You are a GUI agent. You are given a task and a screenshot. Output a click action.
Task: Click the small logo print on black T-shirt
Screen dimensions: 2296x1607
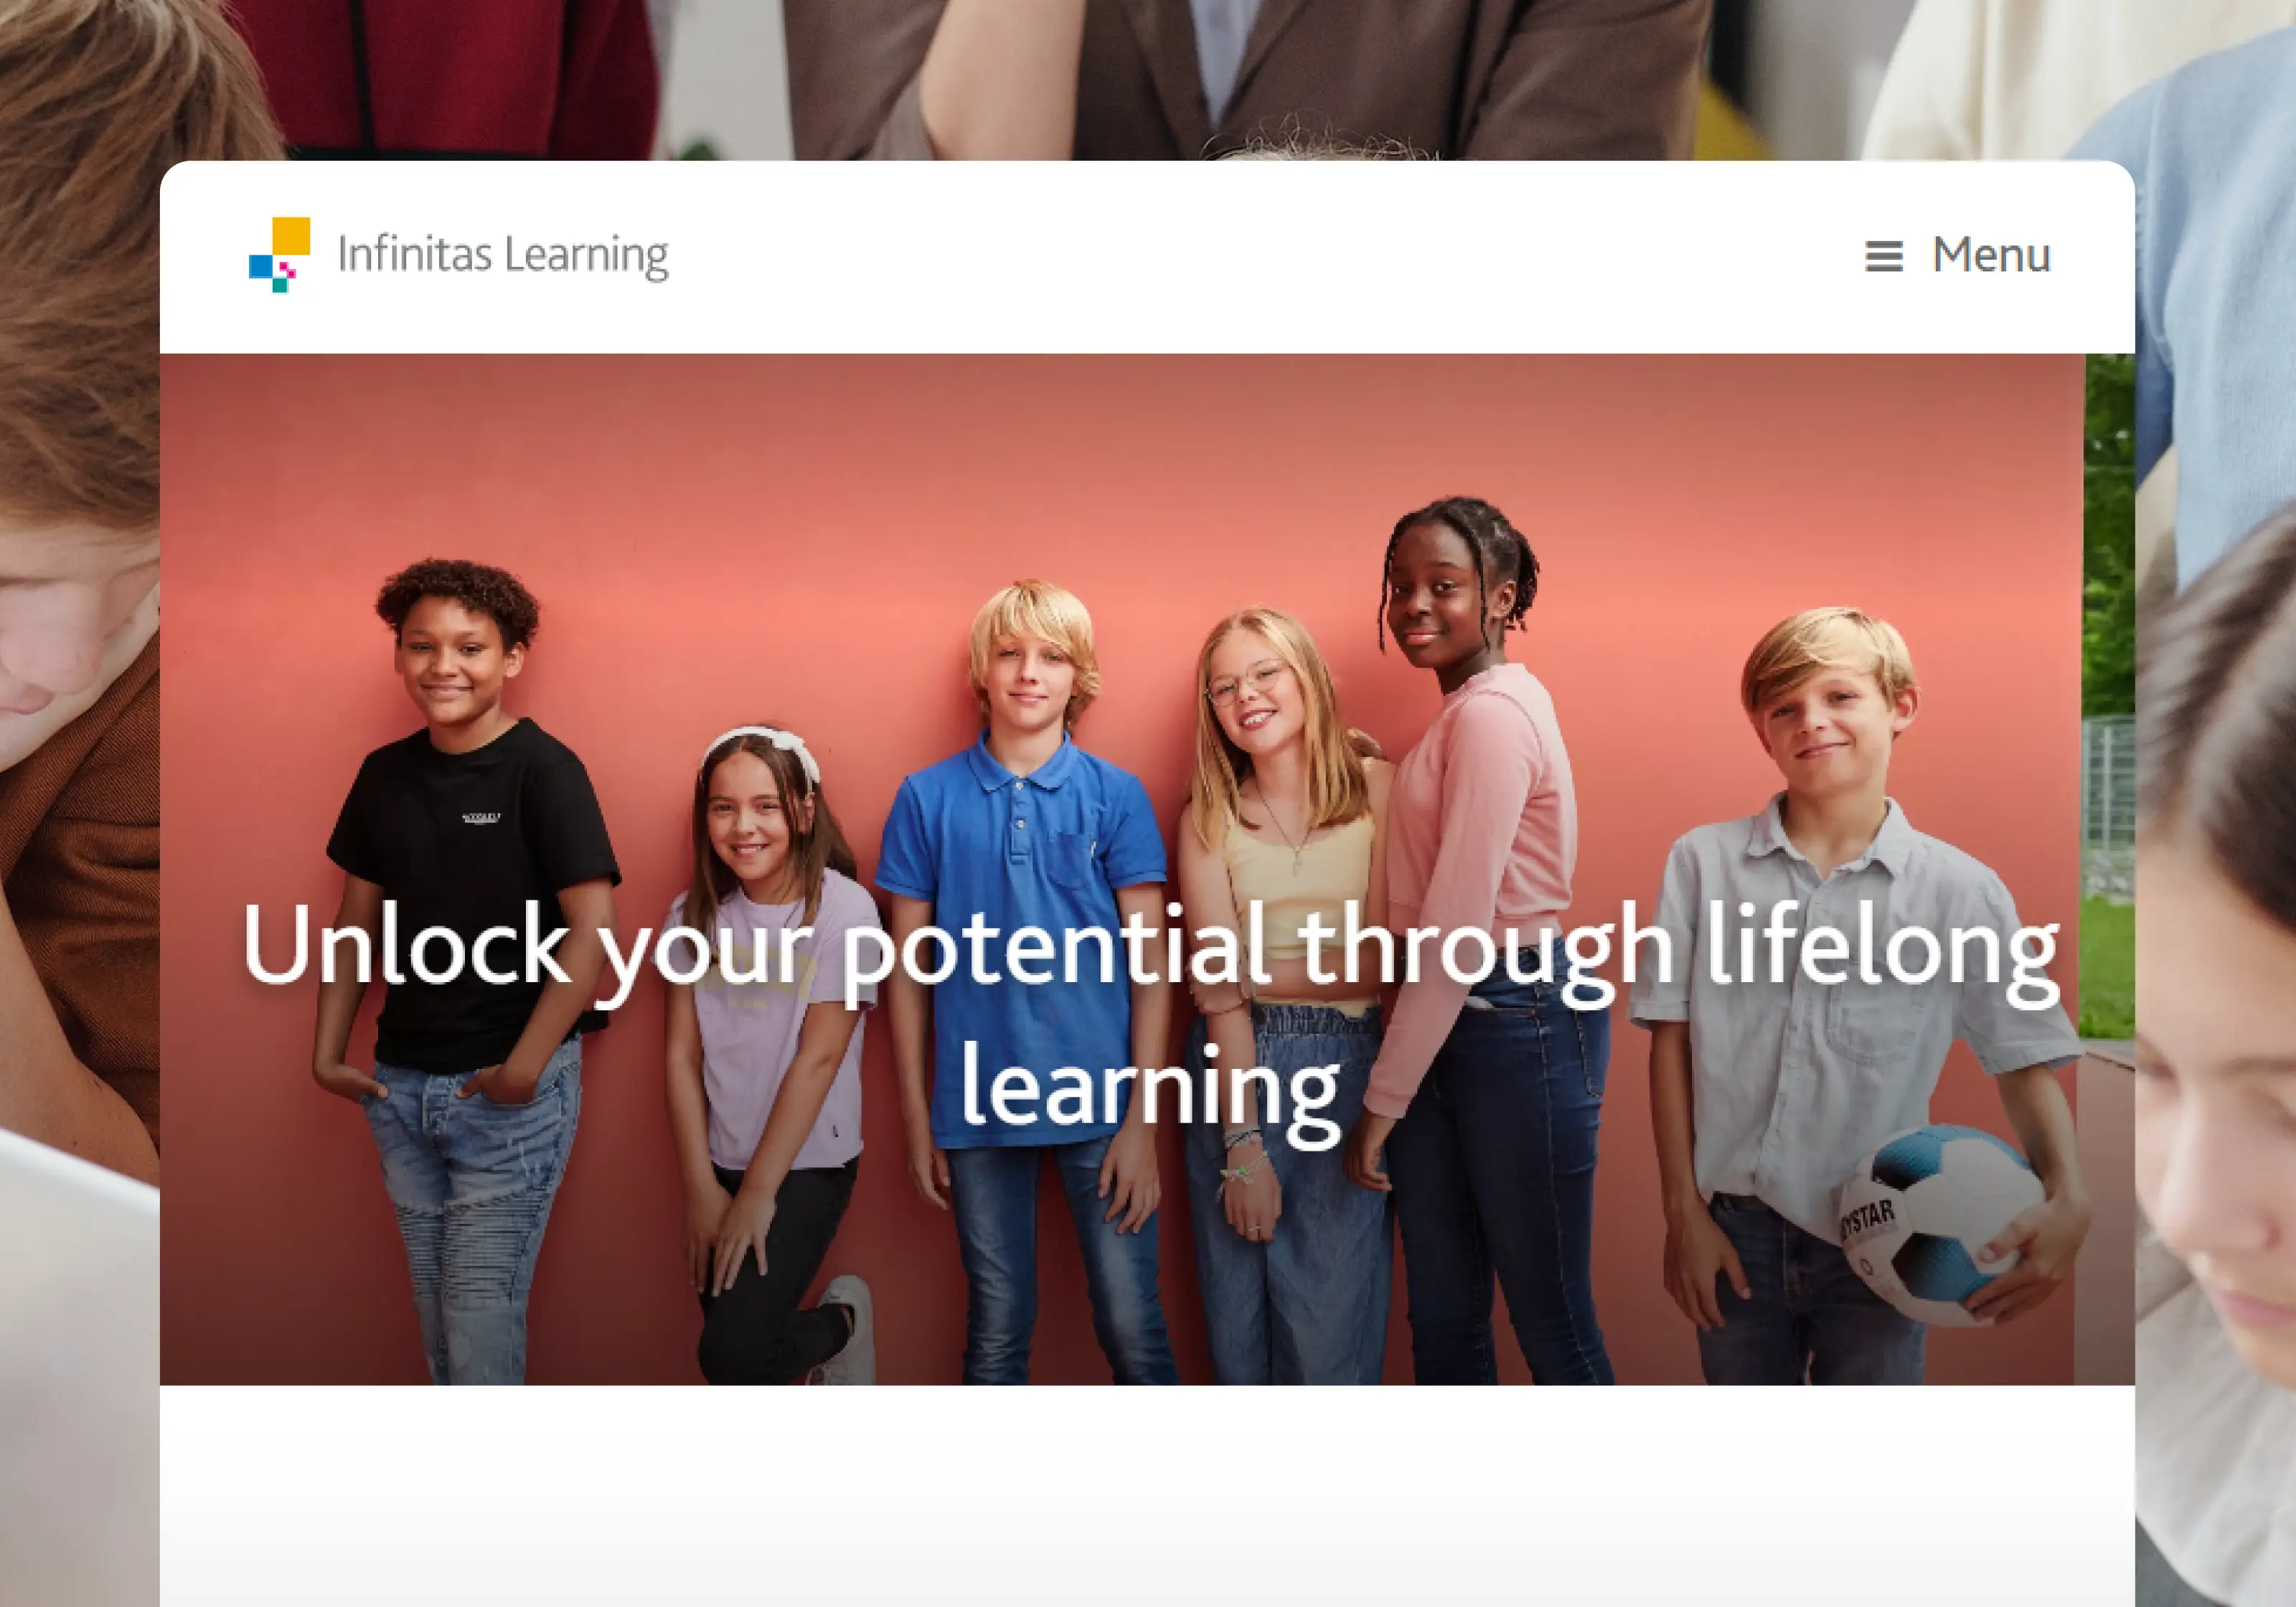pos(481,818)
